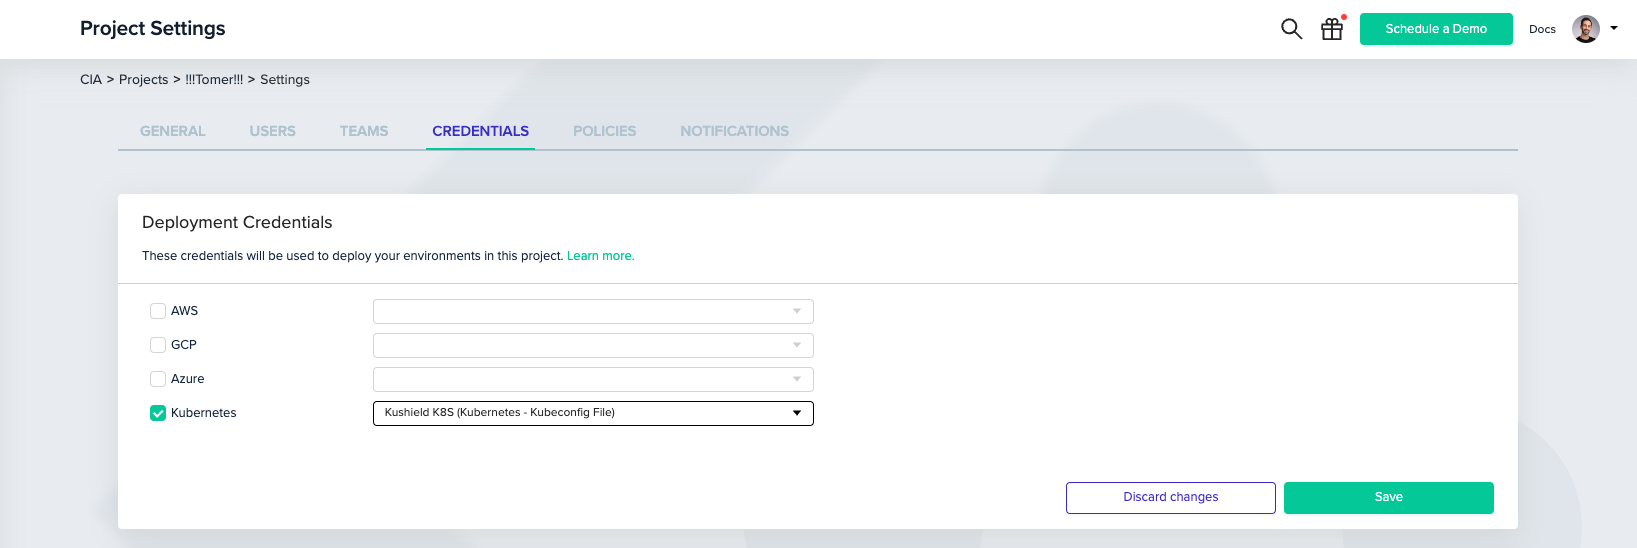Enable the AWS checkbox
The height and width of the screenshot is (548, 1637).
click(x=158, y=311)
